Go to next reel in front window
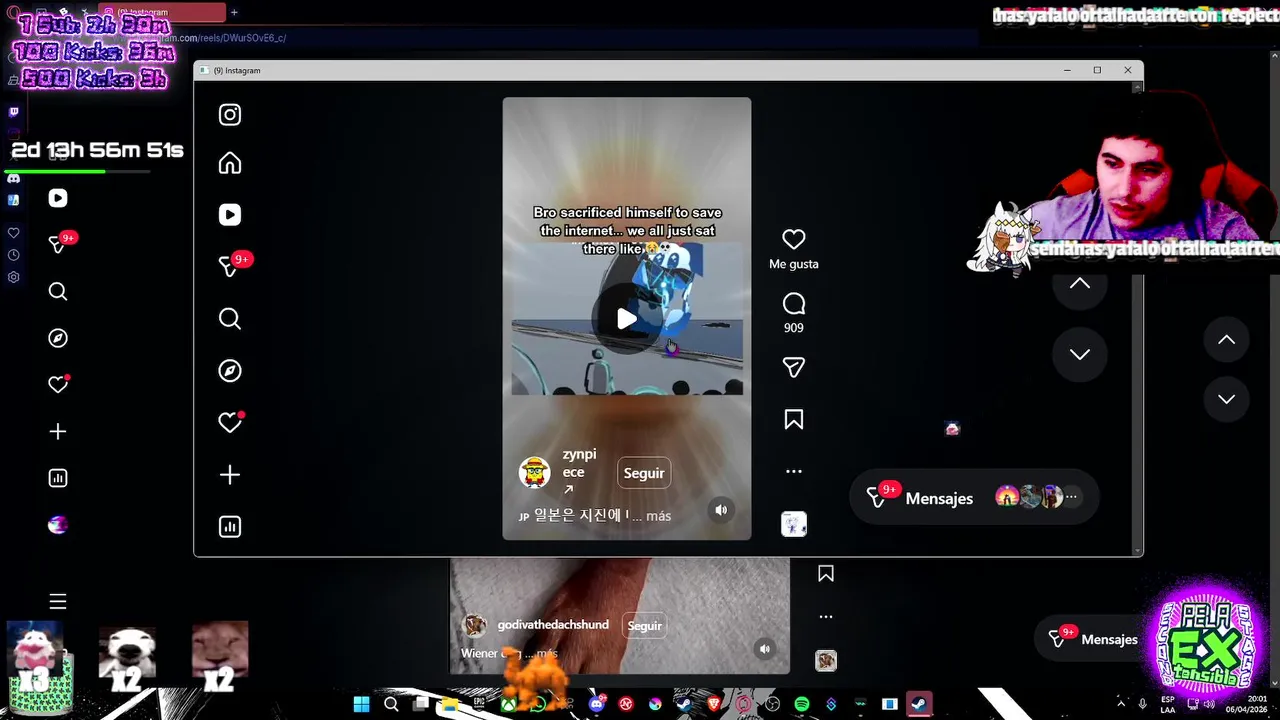The width and height of the screenshot is (1280, 720). point(1080,354)
